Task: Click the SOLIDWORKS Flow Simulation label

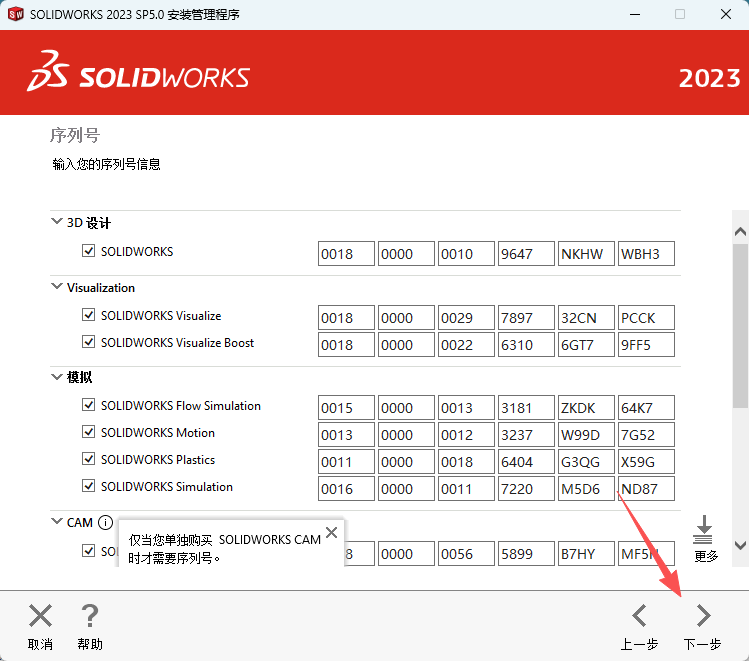Action: (181, 405)
